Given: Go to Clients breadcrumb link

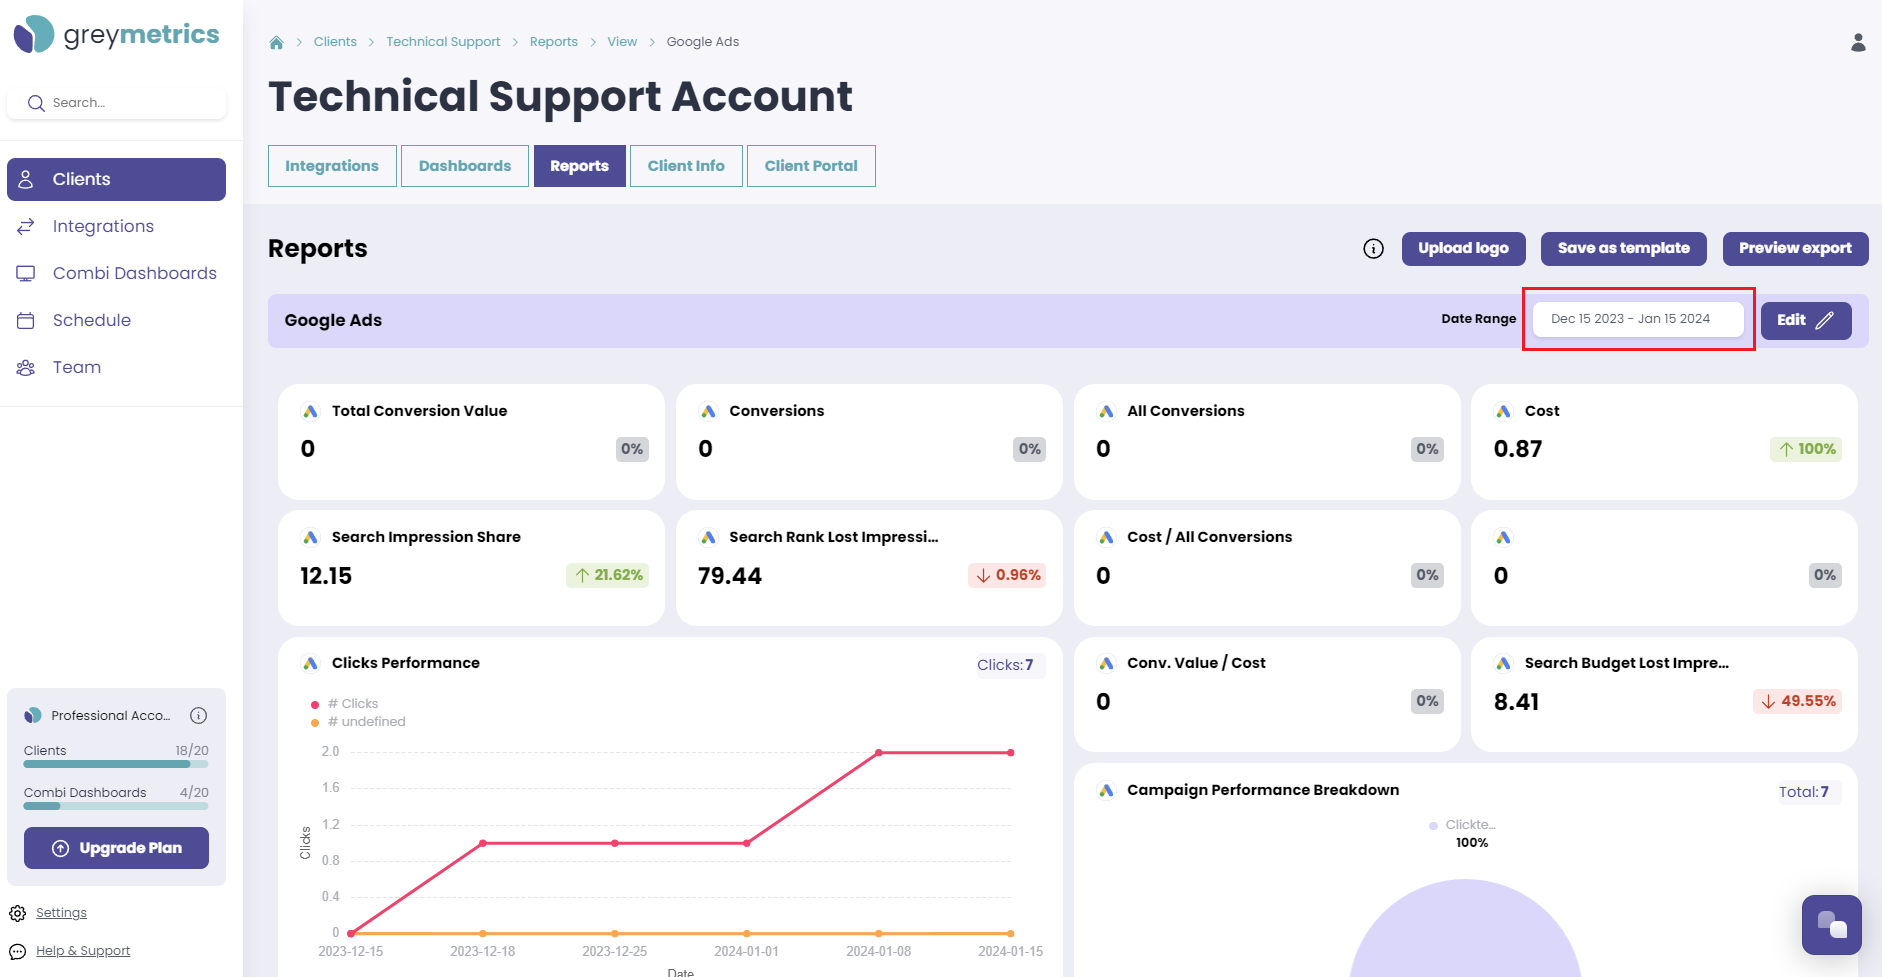Looking at the screenshot, I should click(335, 42).
